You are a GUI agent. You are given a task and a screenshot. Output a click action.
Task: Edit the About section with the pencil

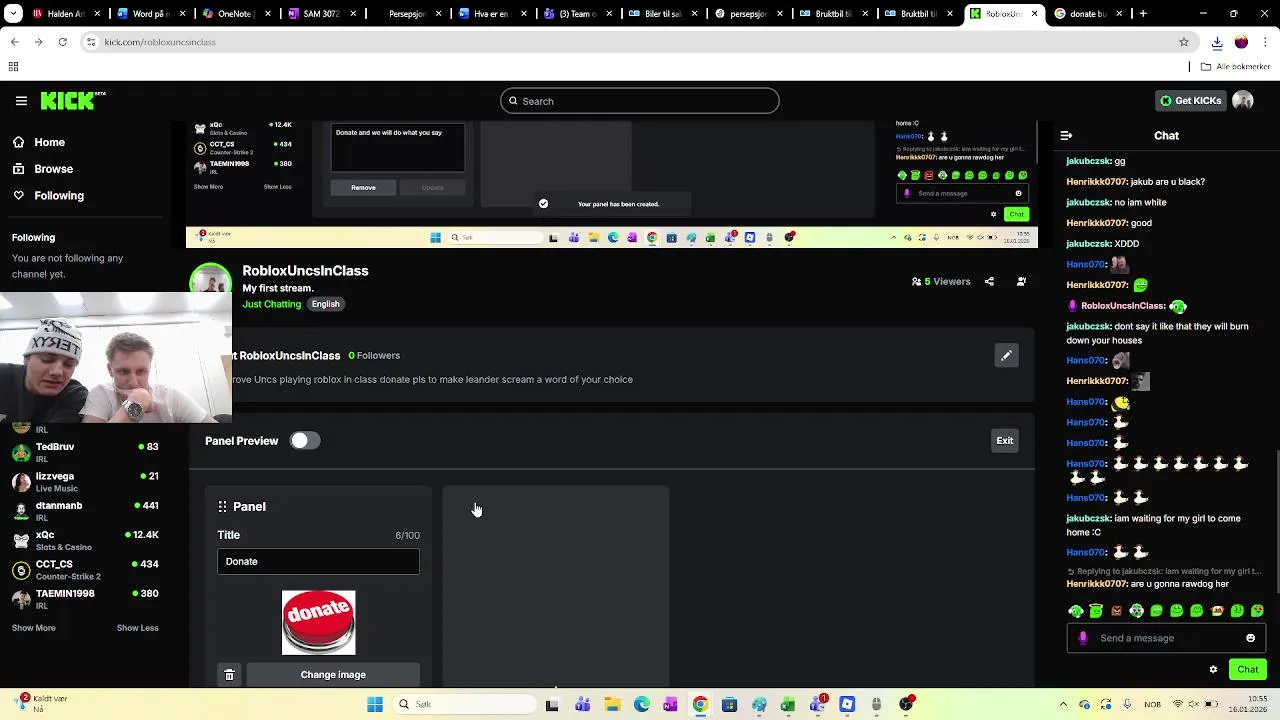[1006, 356]
